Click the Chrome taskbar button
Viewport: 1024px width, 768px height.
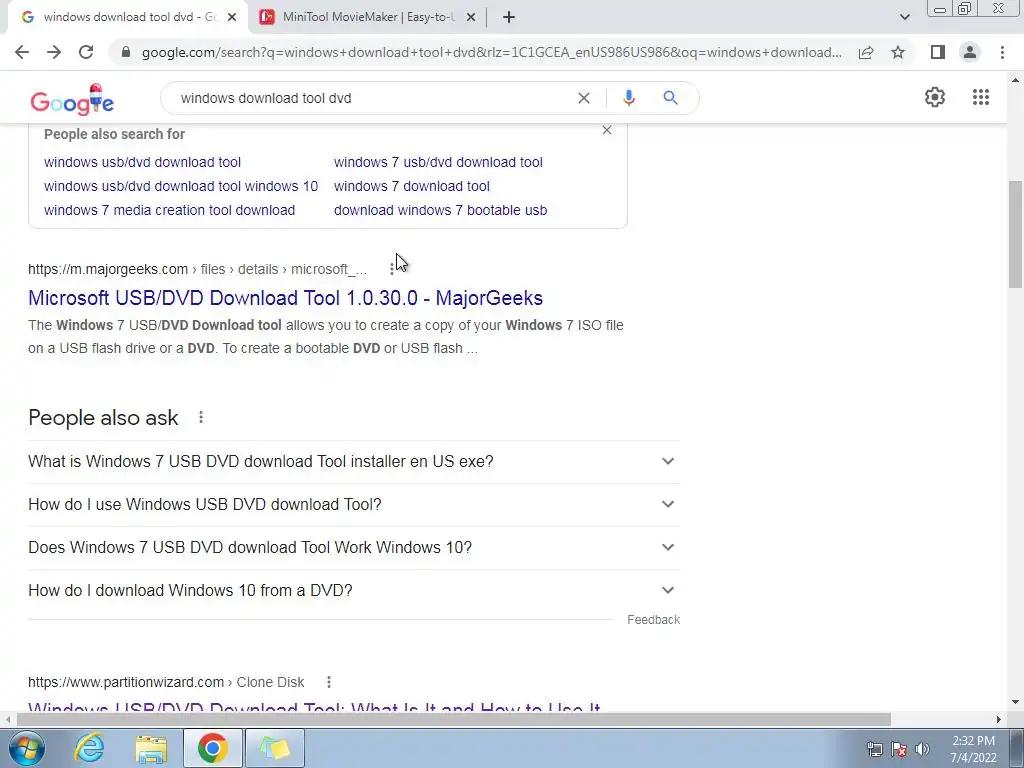pos(212,748)
